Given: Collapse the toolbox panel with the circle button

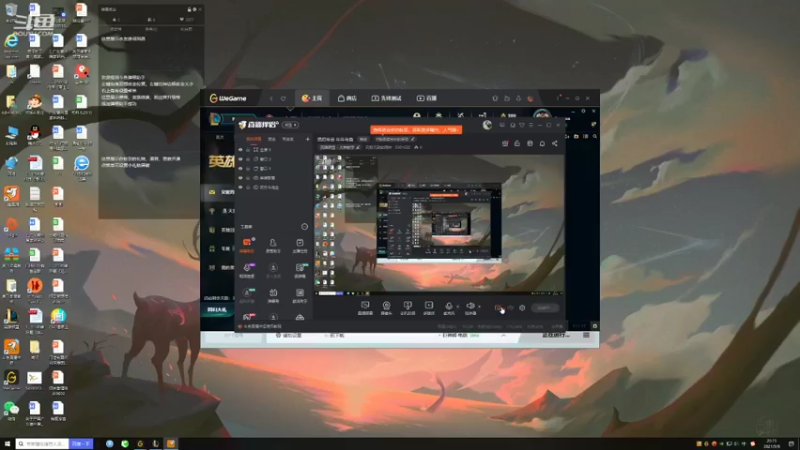Looking at the screenshot, I should point(305,227).
